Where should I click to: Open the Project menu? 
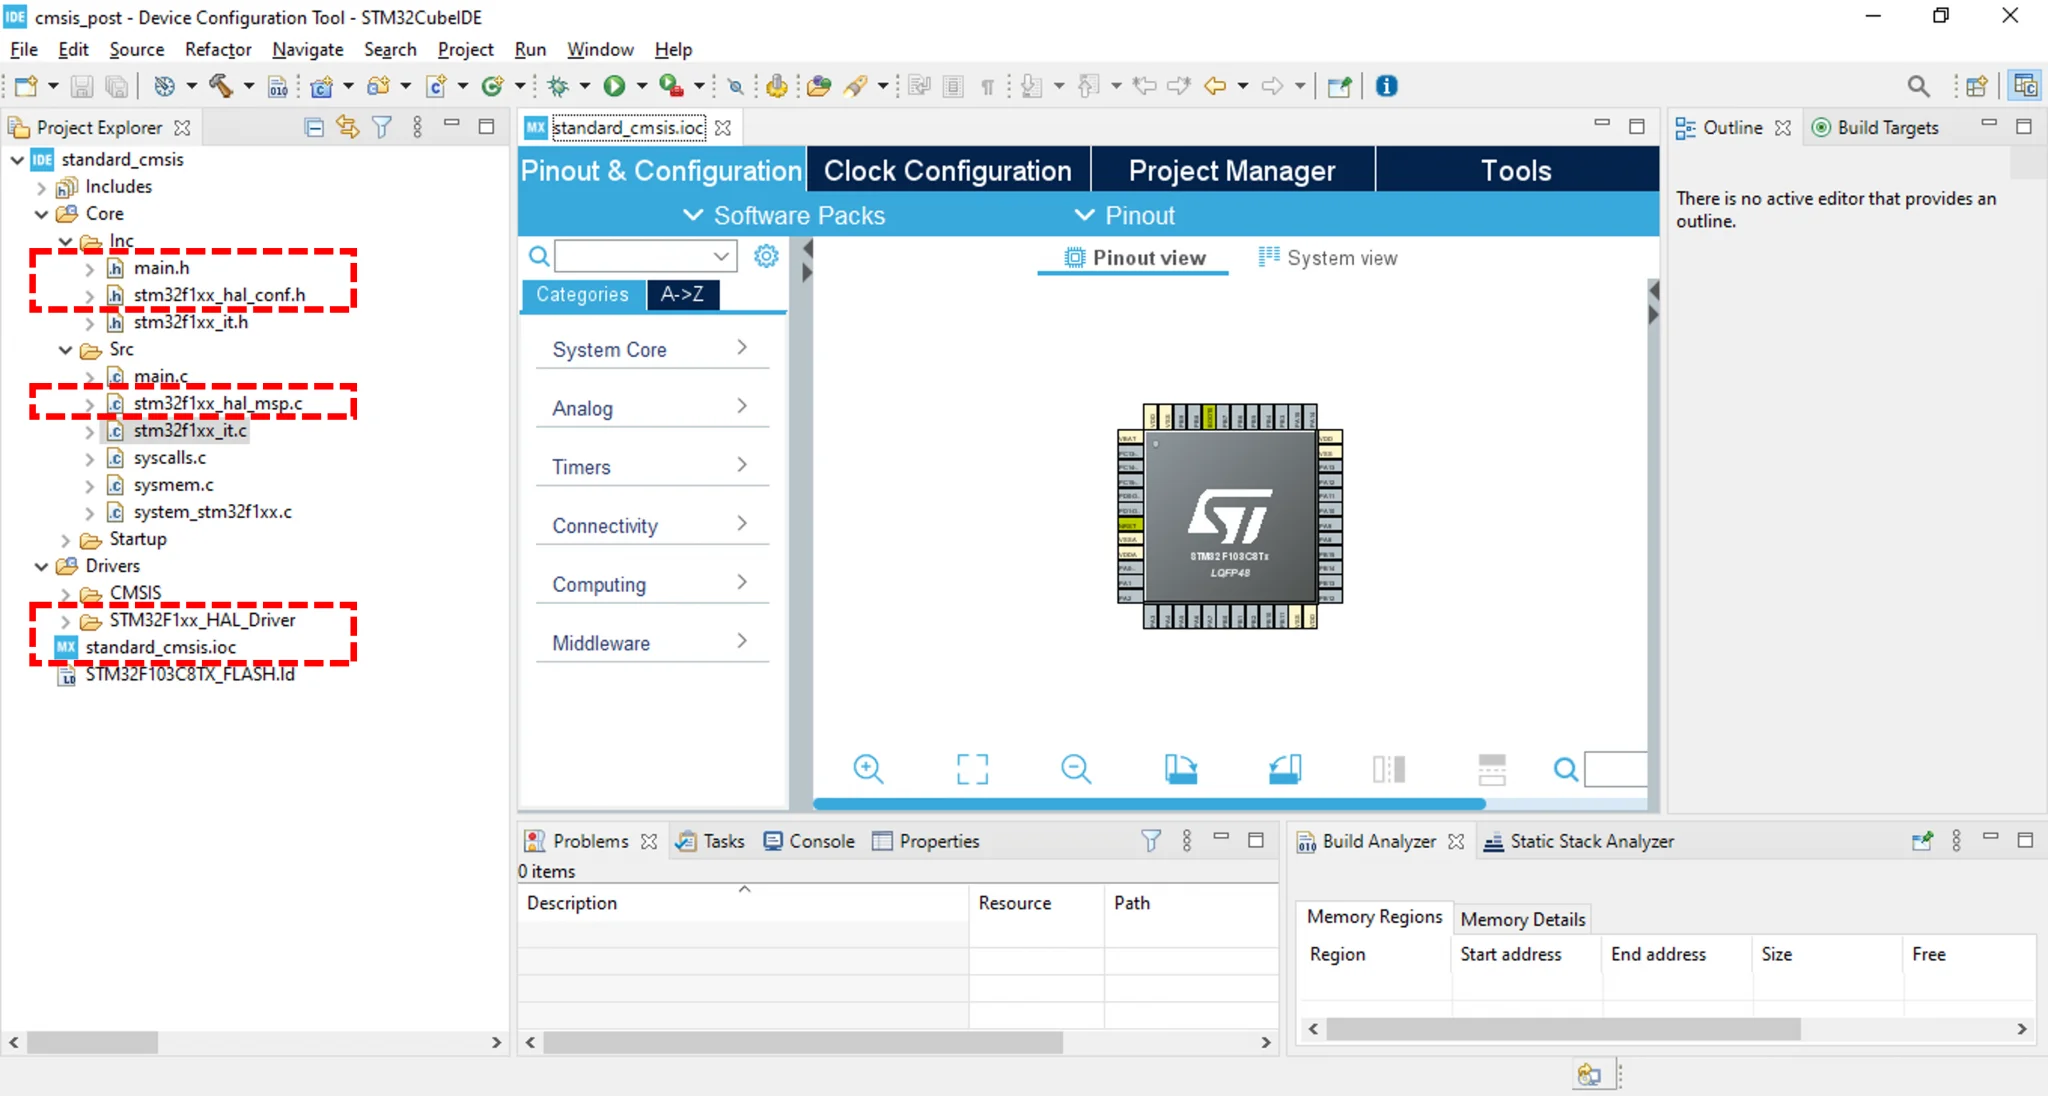pyautogui.click(x=465, y=49)
